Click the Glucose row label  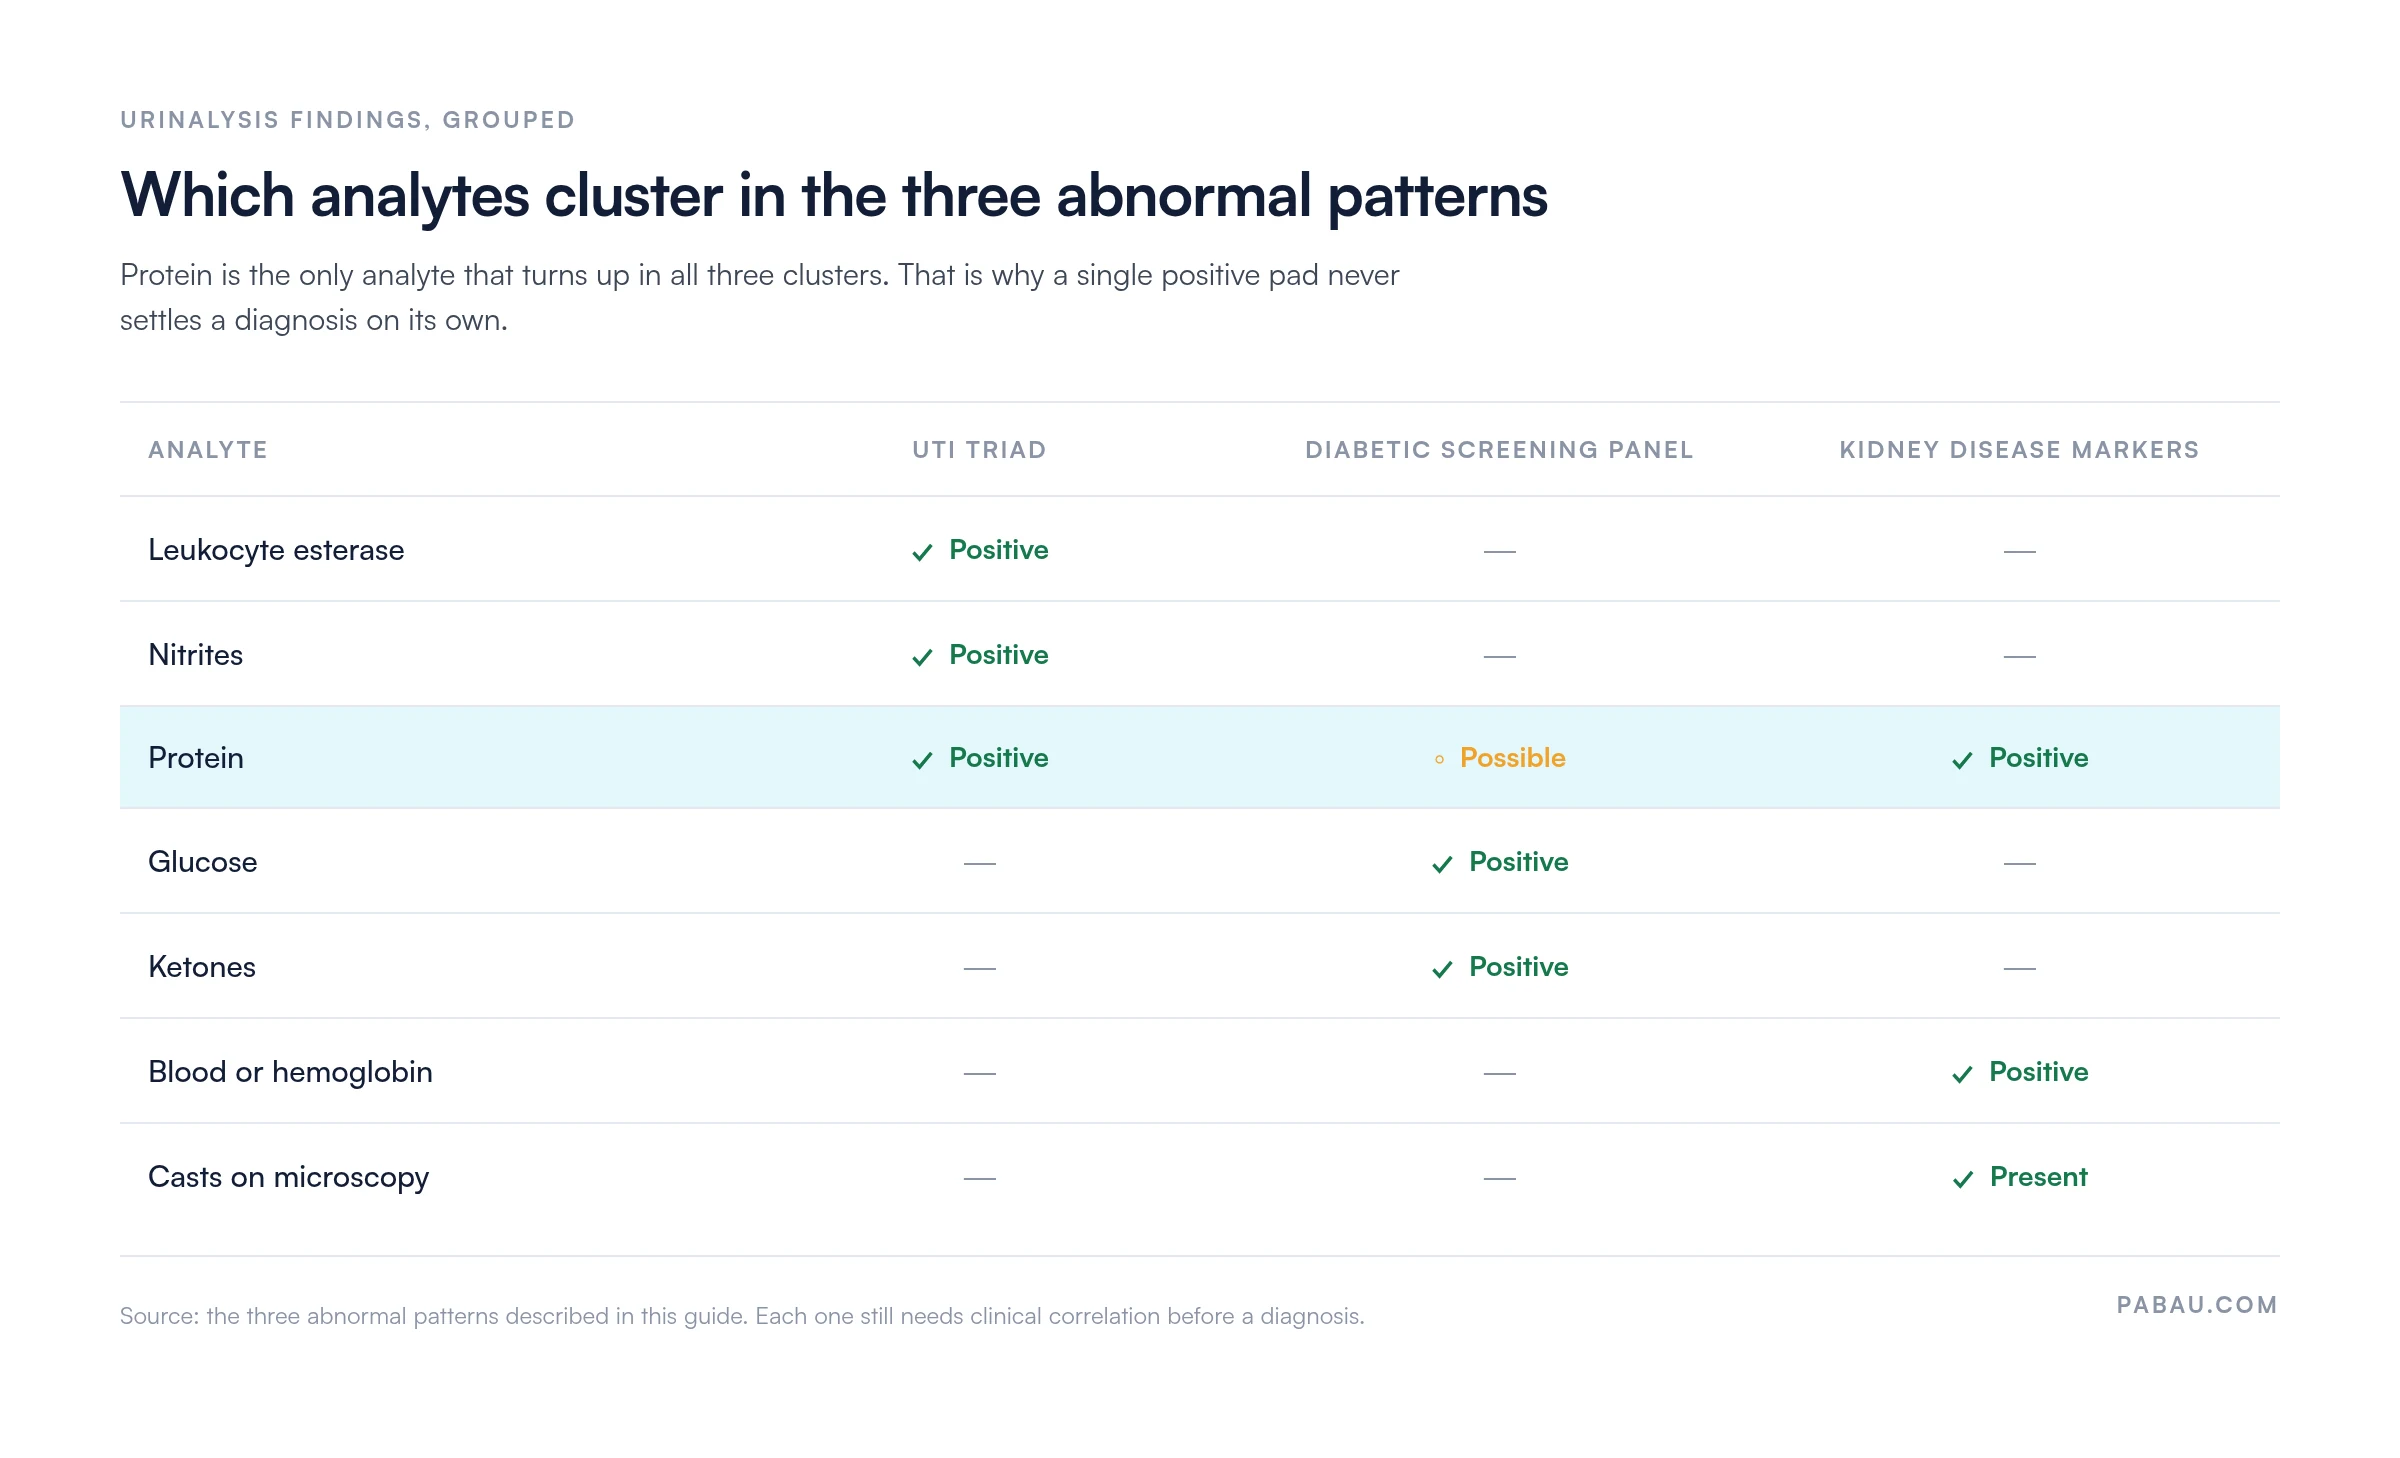click(x=203, y=862)
